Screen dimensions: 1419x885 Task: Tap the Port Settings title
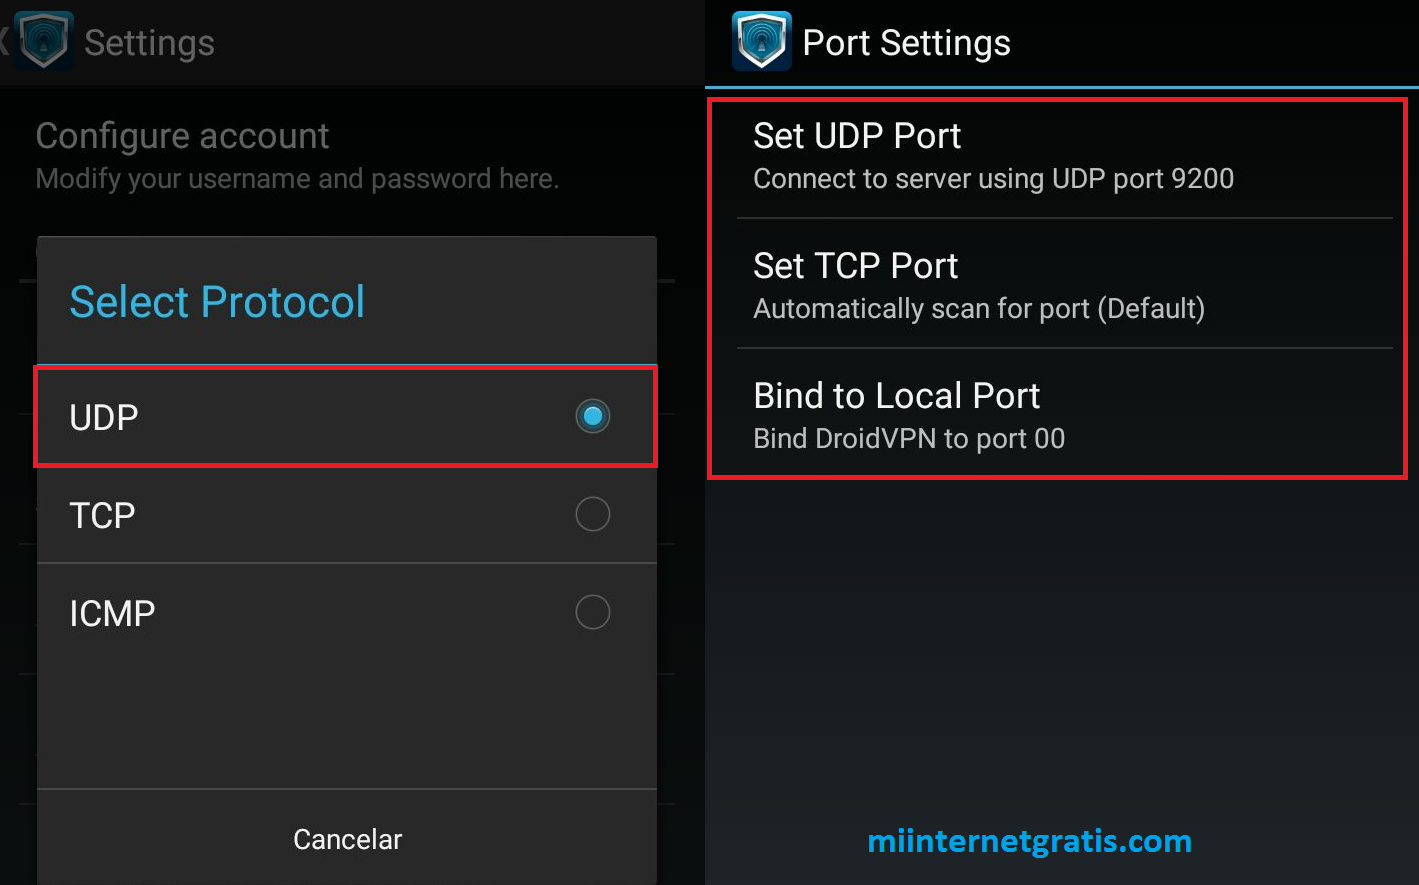tap(906, 43)
